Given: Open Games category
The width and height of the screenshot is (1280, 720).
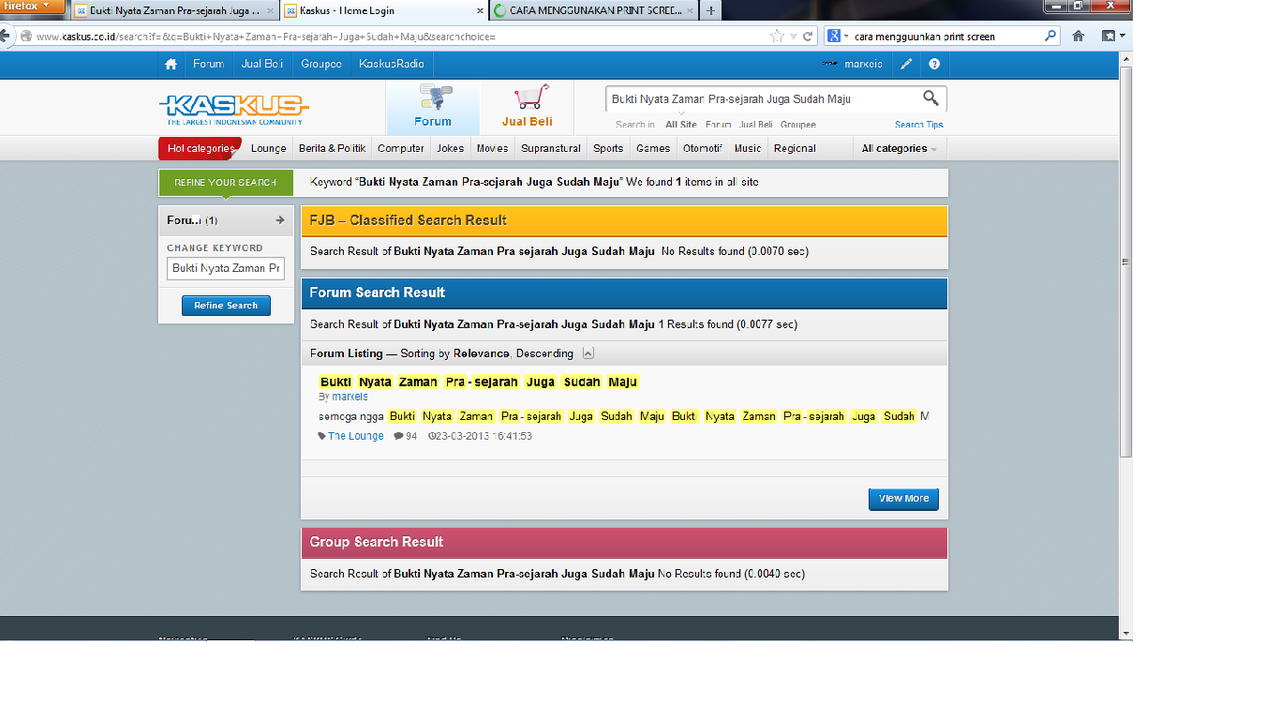Looking at the screenshot, I should (653, 148).
